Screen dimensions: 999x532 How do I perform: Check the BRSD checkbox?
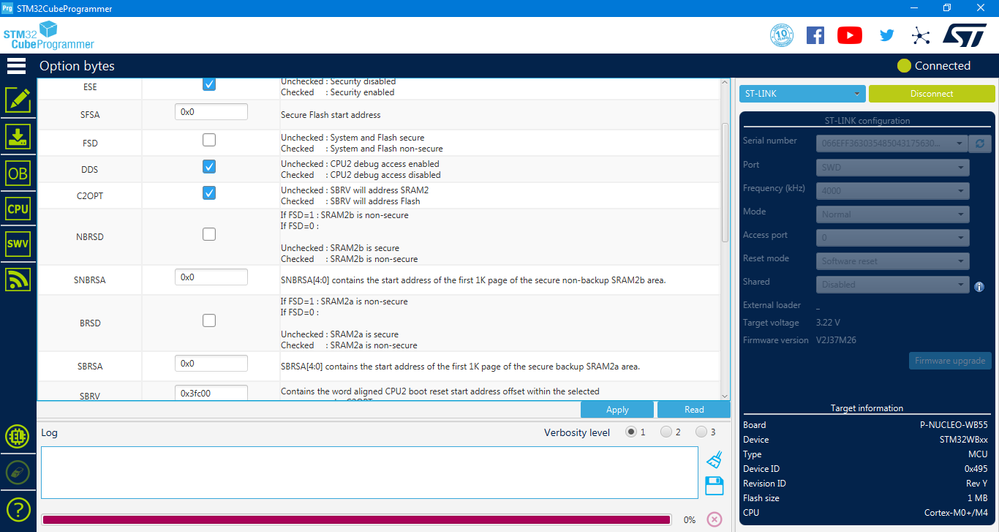coord(209,320)
